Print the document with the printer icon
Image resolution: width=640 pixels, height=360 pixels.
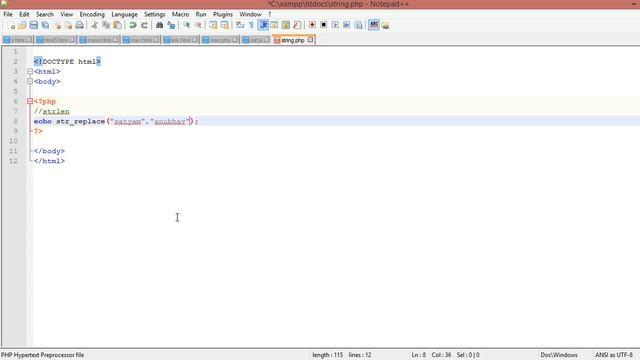tap(80, 25)
